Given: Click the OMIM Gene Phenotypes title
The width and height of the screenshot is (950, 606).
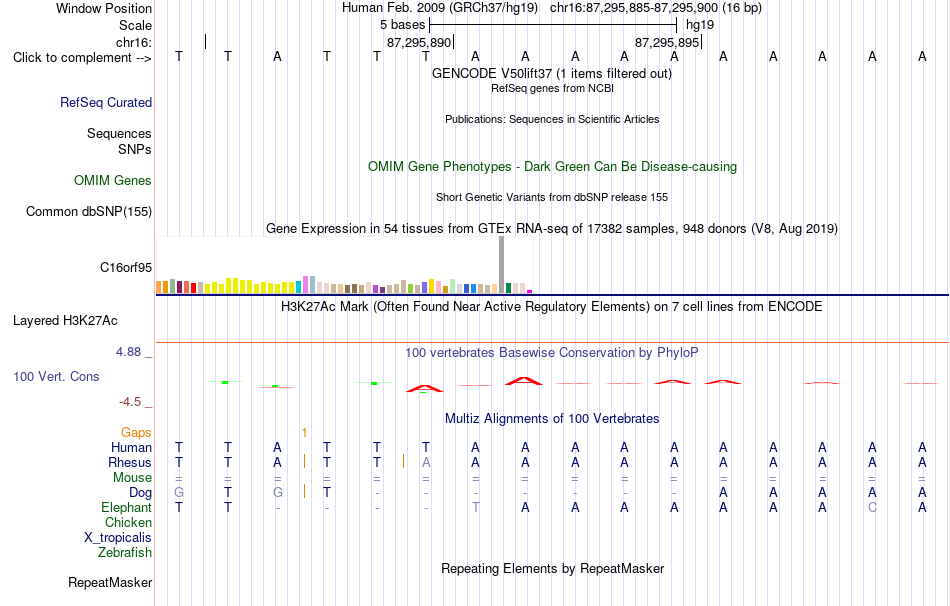Looking at the screenshot, I should point(552,167).
